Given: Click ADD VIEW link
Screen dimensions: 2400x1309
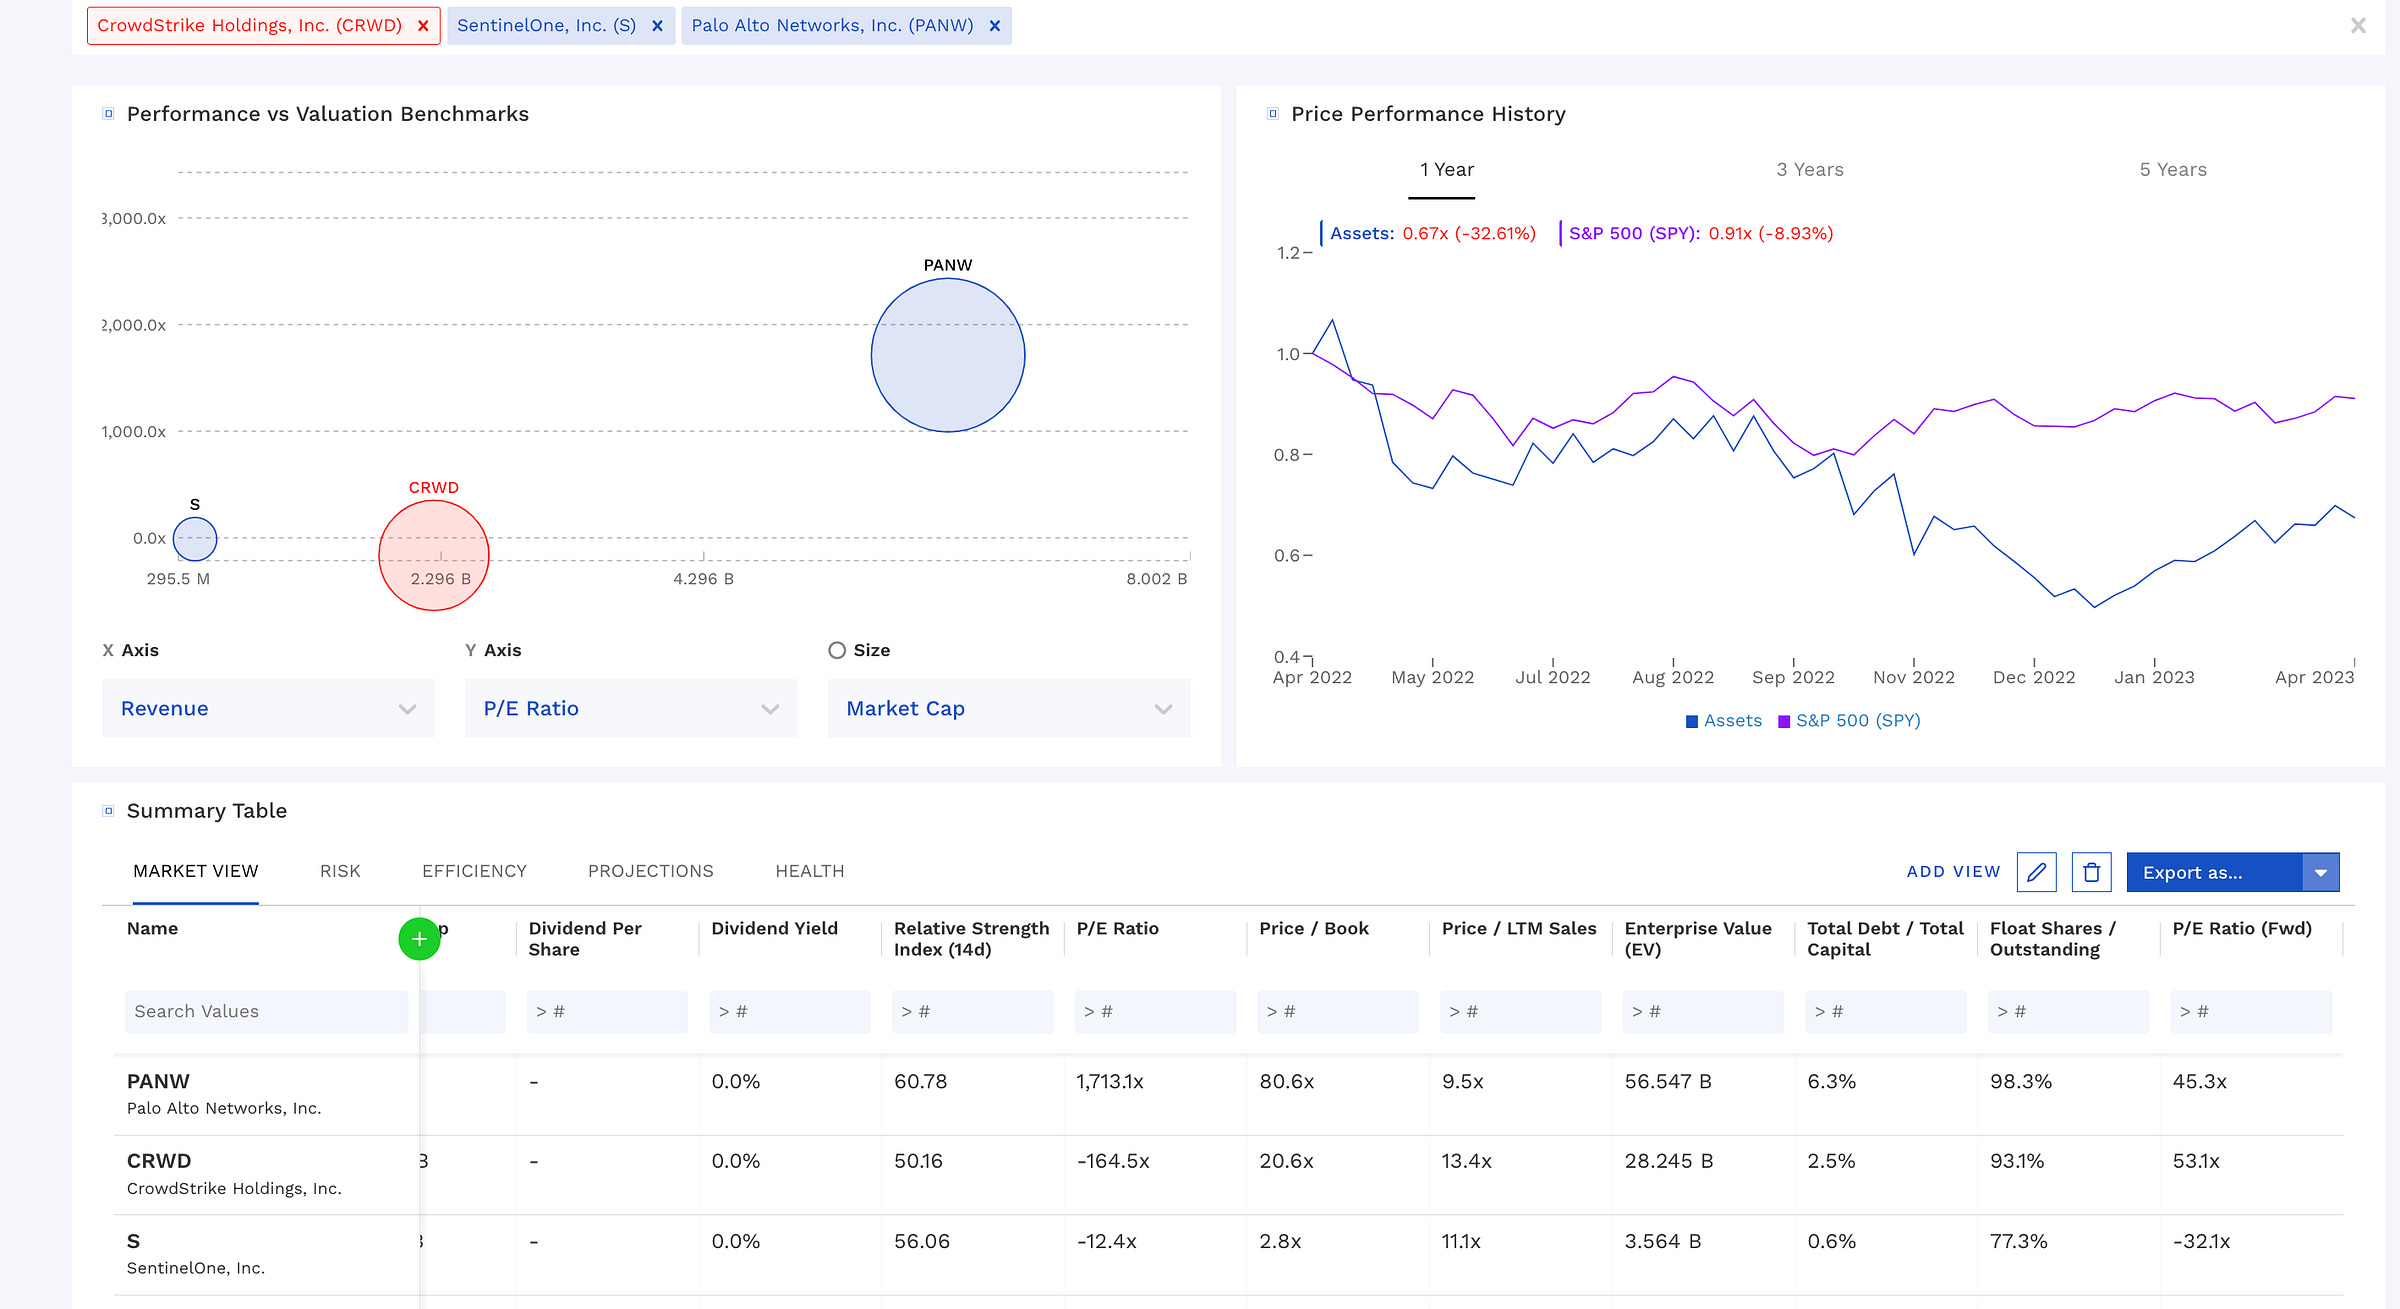Looking at the screenshot, I should coord(1953,872).
